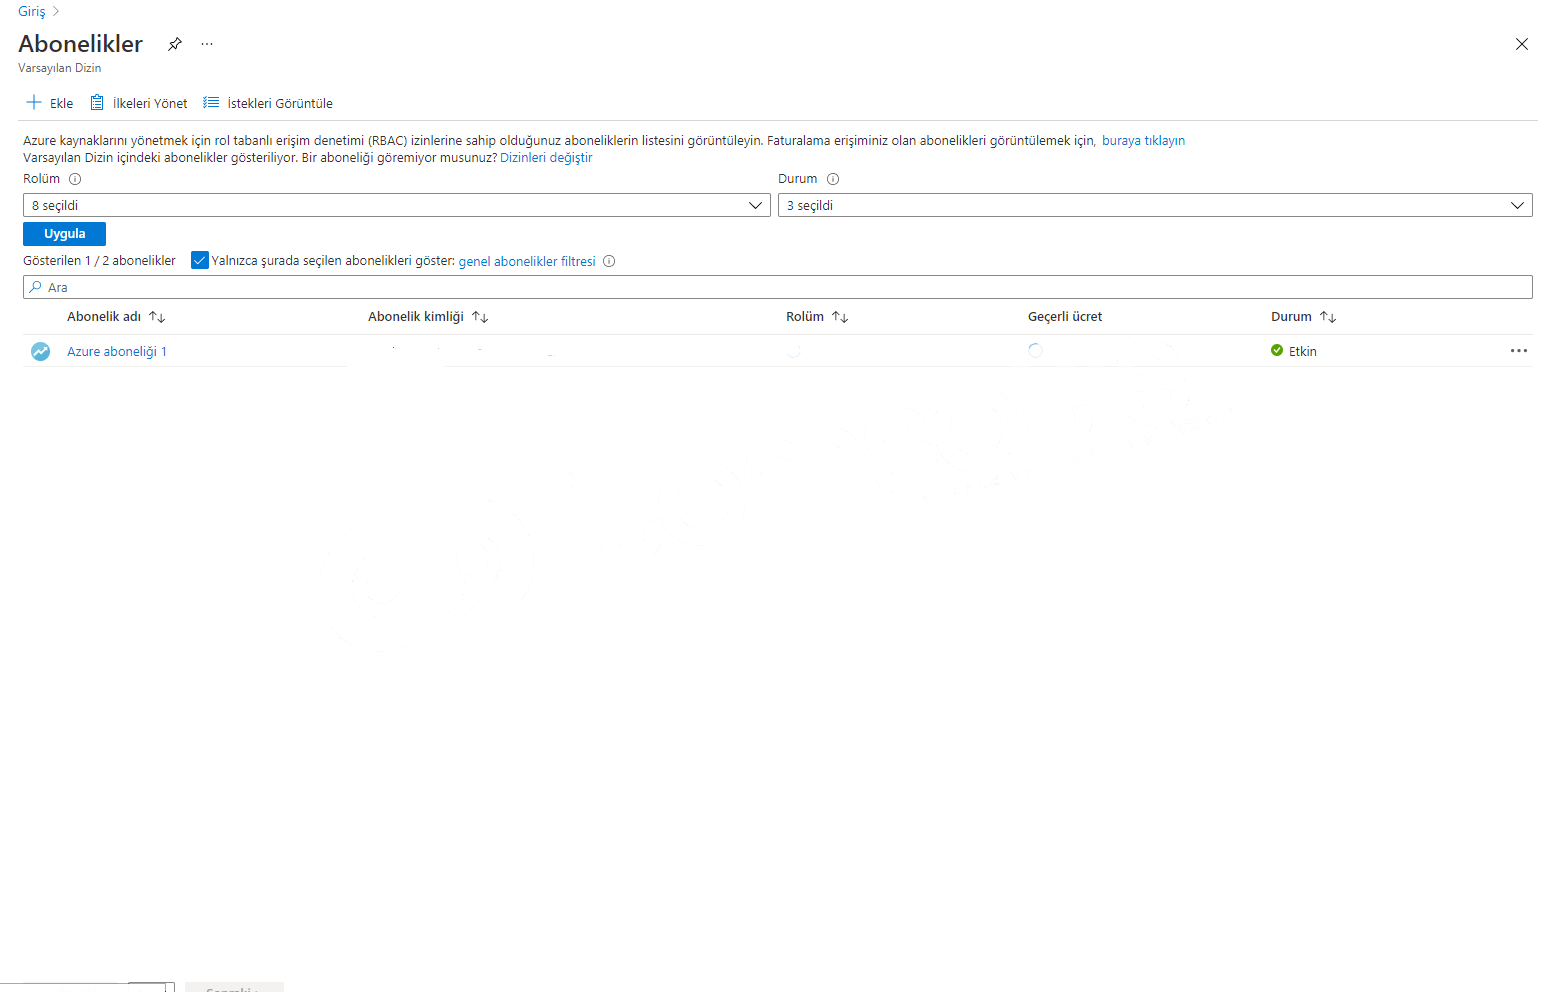Click the Azure aboneliği 1 subscription icon
The height and width of the screenshot is (992, 1555).
point(41,352)
